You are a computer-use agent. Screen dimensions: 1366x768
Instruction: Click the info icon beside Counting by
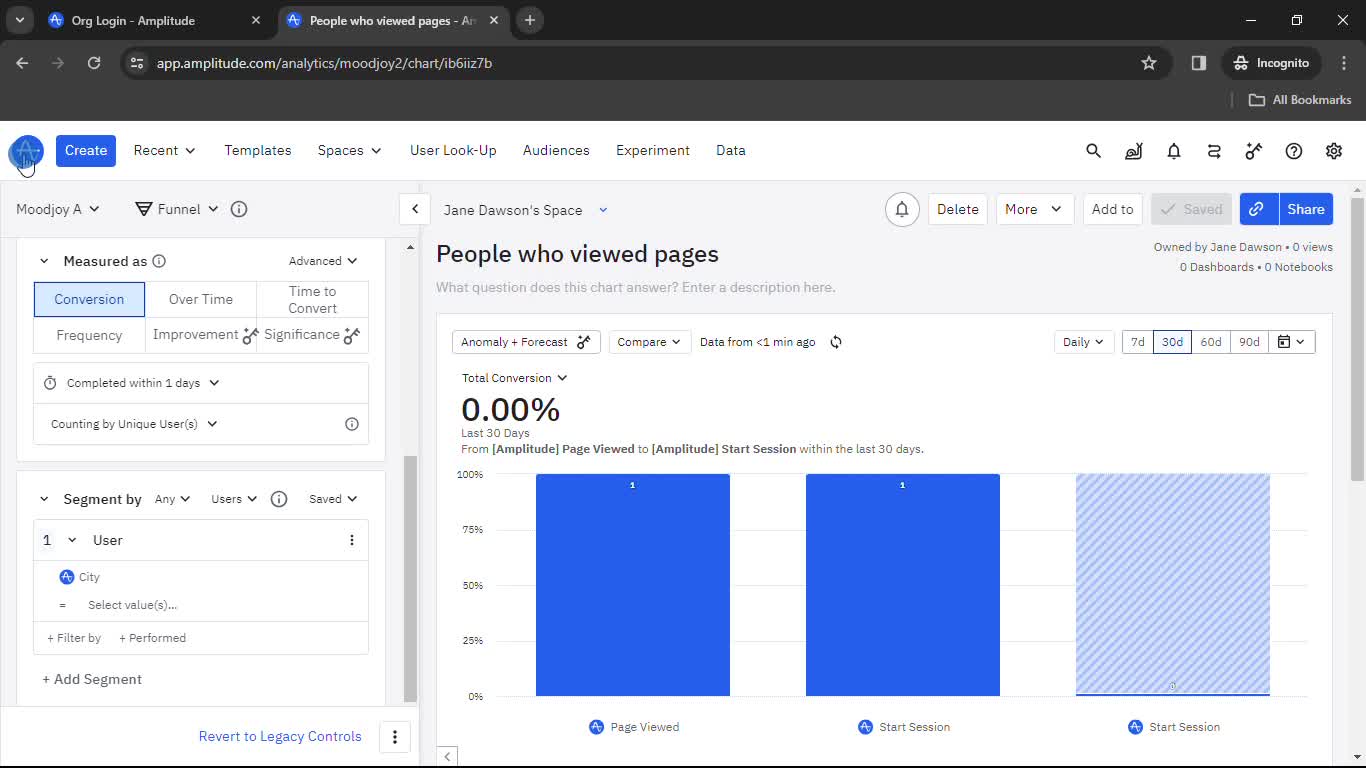click(352, 424)
